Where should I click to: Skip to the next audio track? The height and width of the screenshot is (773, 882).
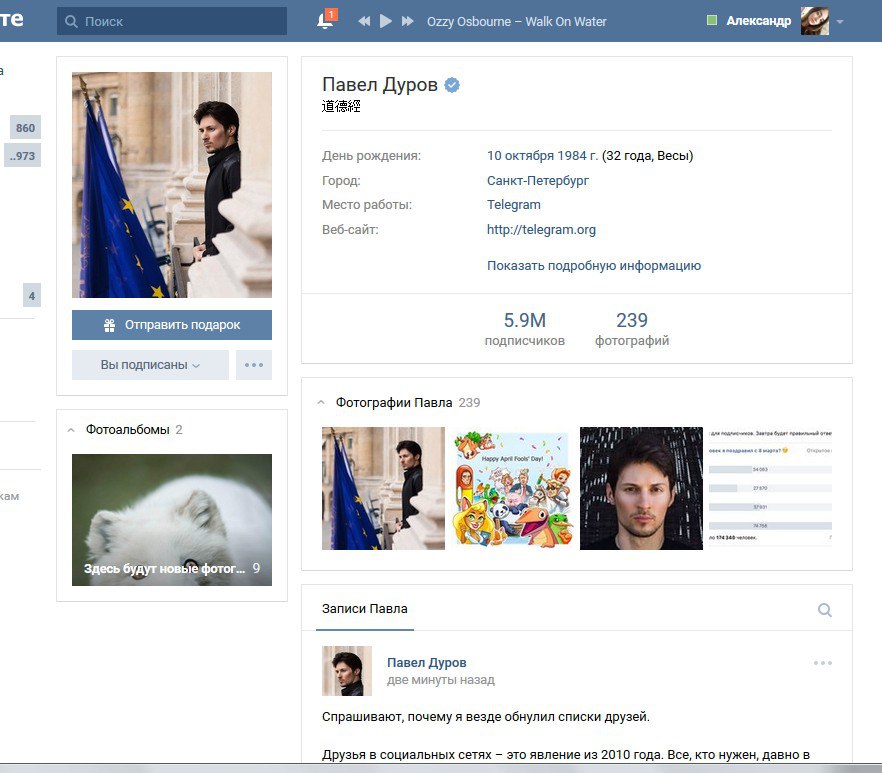408,21
